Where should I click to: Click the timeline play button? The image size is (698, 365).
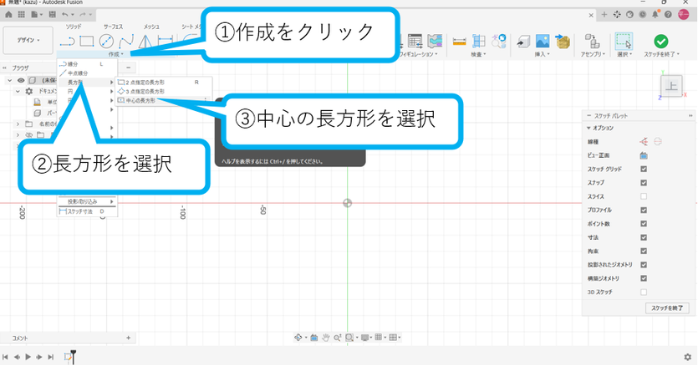pyautogui.click(x=28, y=357)
